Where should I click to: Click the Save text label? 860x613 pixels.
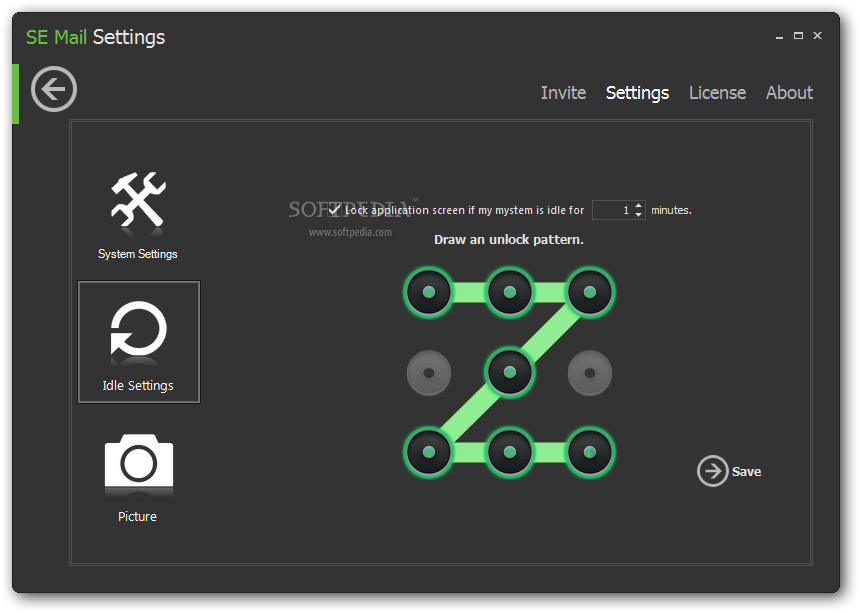point(746,472)
